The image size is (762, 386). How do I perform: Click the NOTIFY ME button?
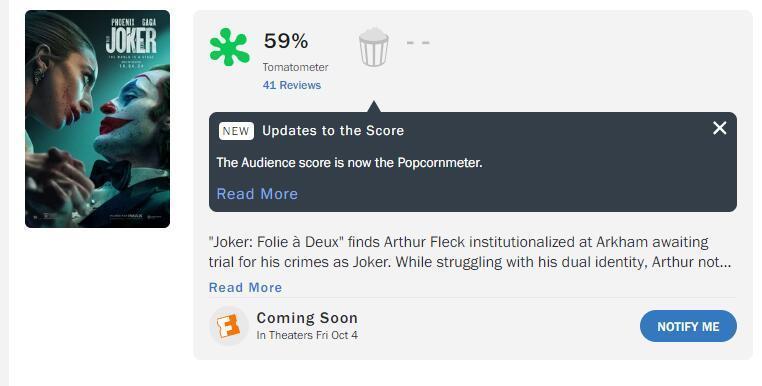click(x=688, y=326)
